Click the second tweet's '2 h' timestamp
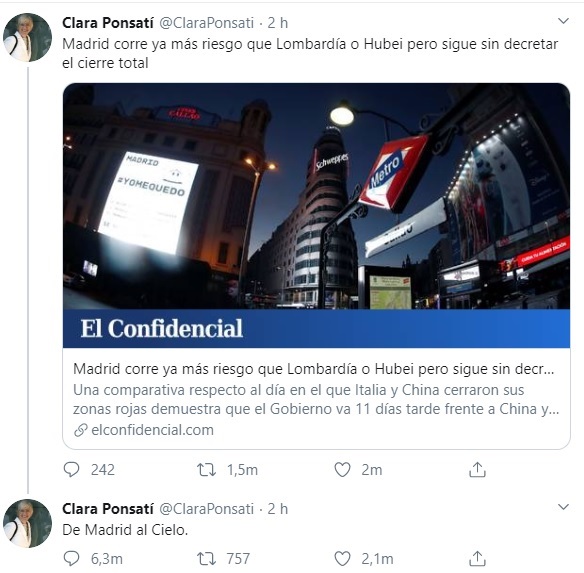Screen dimensions: 584x573 (277, 509)
